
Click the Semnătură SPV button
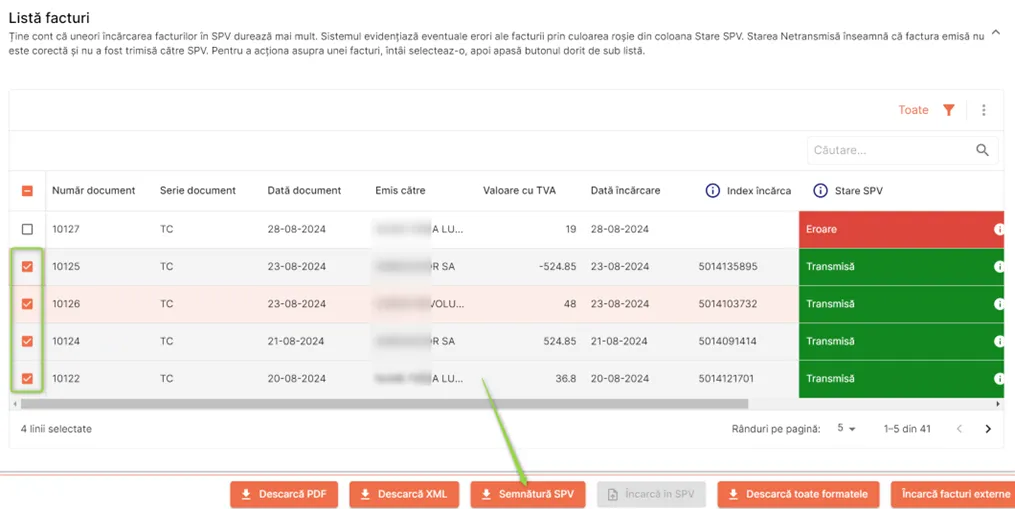[528, 494]
